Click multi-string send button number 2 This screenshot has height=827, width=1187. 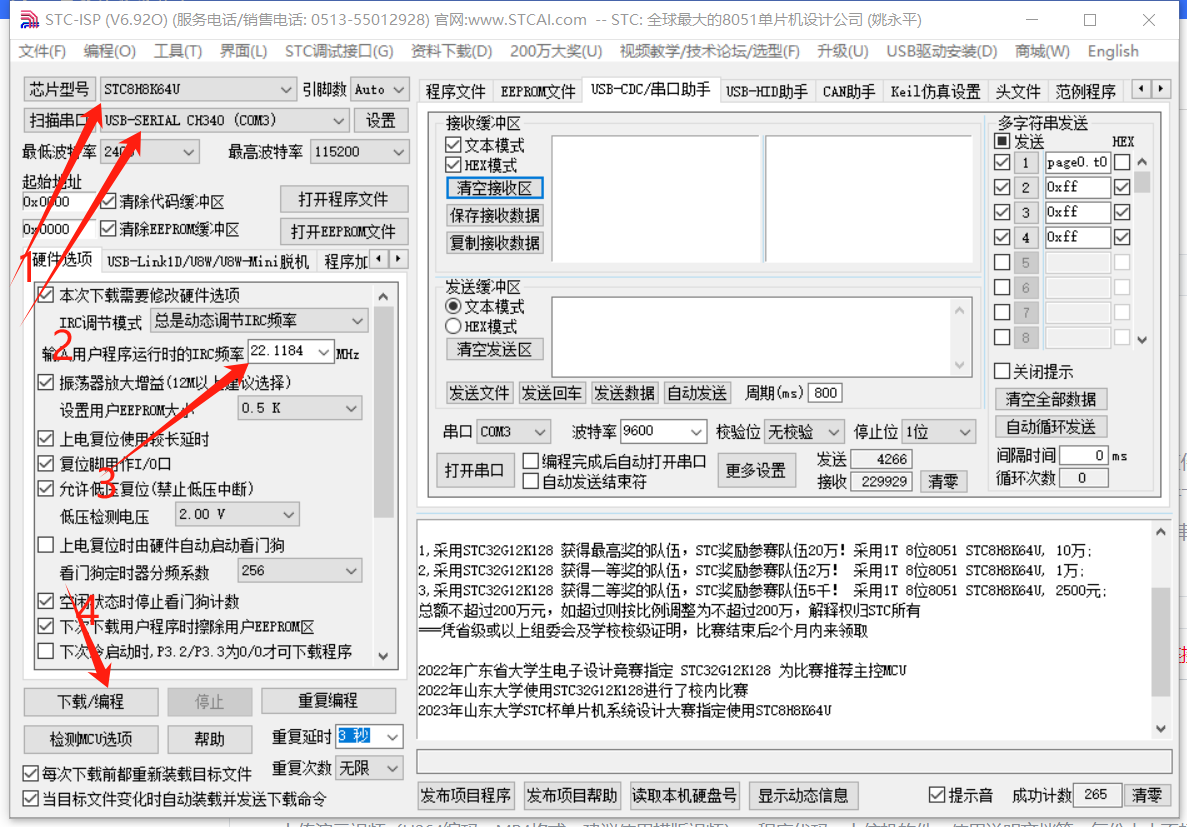coord(1026,187)
